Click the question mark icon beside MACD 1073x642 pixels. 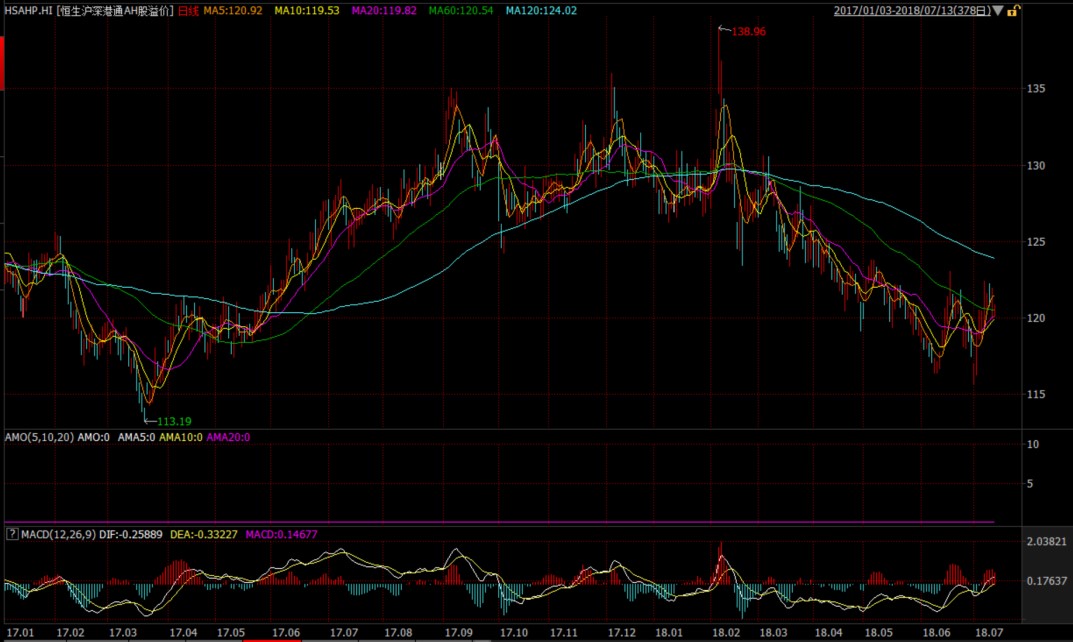click(12, 535)
